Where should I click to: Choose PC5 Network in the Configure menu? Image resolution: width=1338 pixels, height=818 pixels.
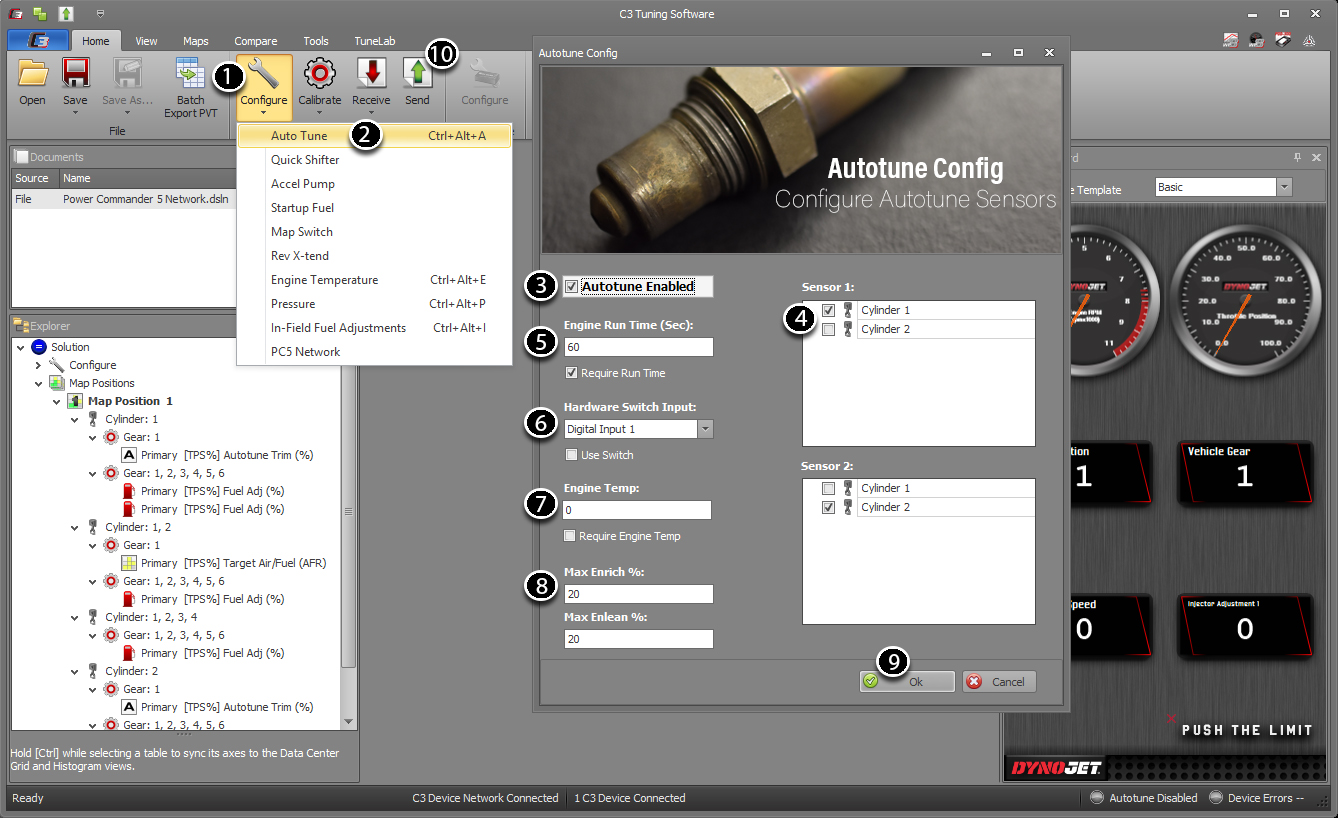[375, 352]
